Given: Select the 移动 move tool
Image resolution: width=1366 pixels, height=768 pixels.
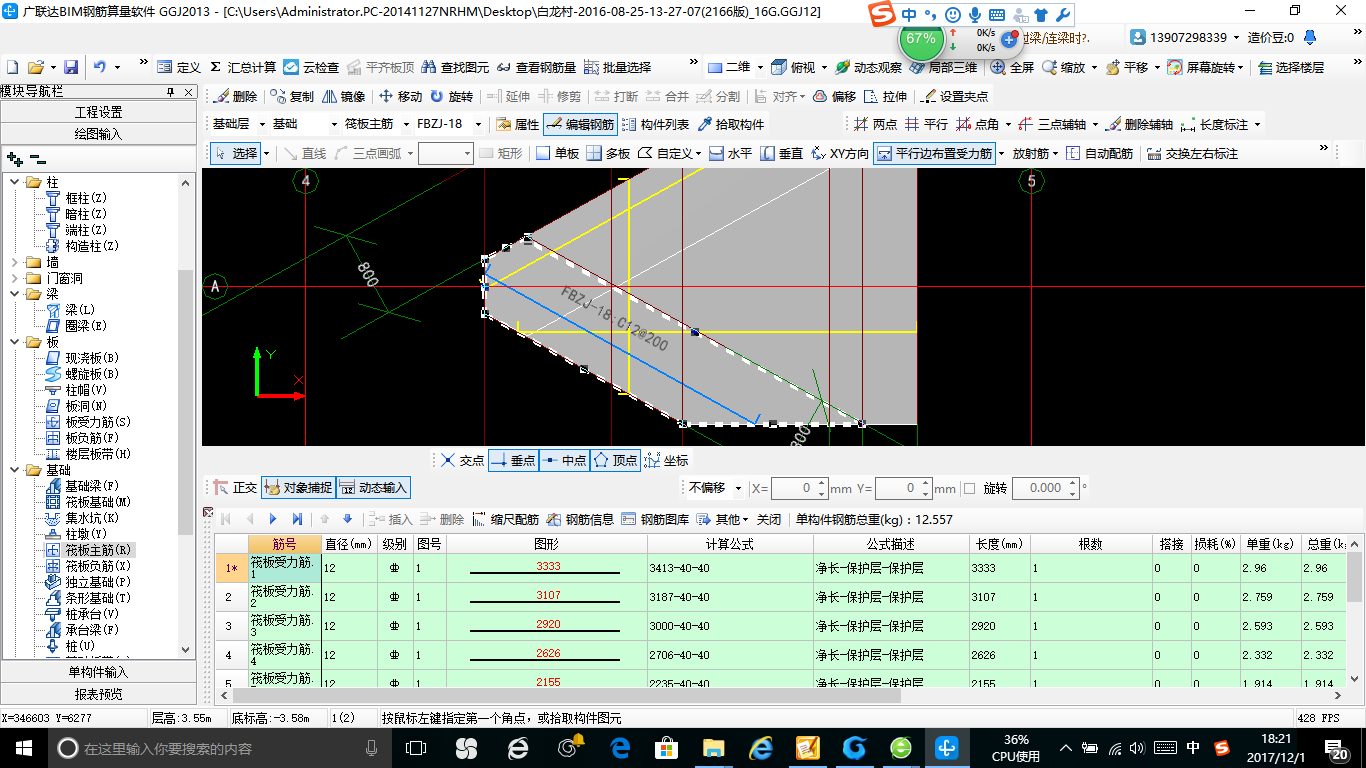Looking at the screenshot, I should [400, 96].
